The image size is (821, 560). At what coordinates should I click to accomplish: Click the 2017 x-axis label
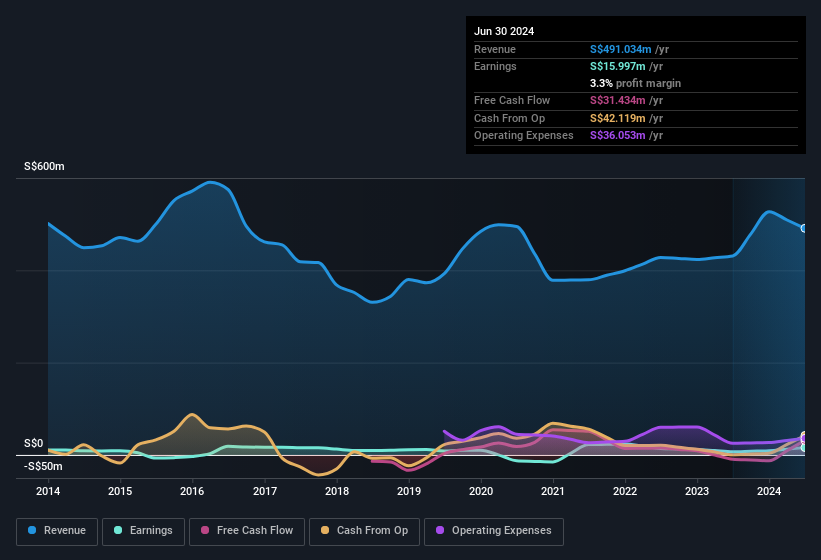pyautogui.click(x=265, y=491)
